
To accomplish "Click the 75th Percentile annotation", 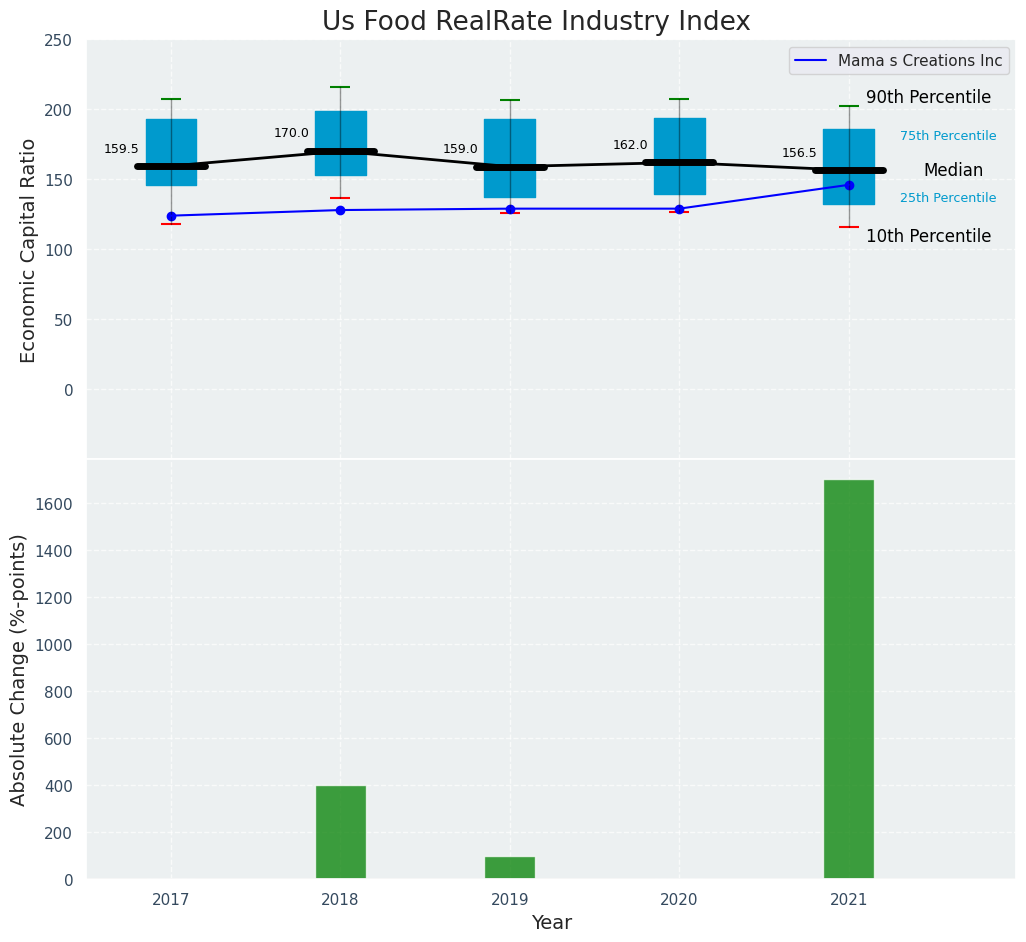I will pyautogui.click(x=947, y=136).
